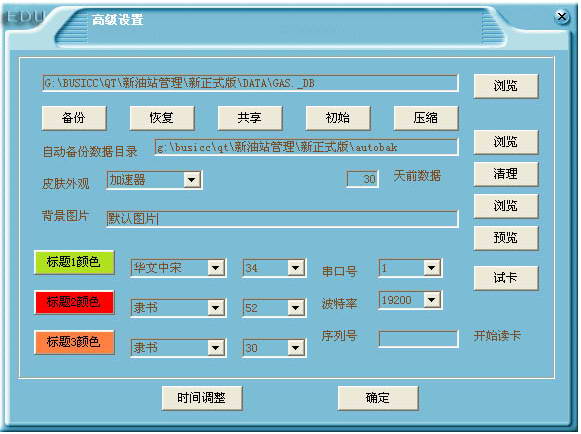The height and width of the screenshot is (434, 581).
Task: Click the 压缩 compress button
Action: tap(426, 118)
